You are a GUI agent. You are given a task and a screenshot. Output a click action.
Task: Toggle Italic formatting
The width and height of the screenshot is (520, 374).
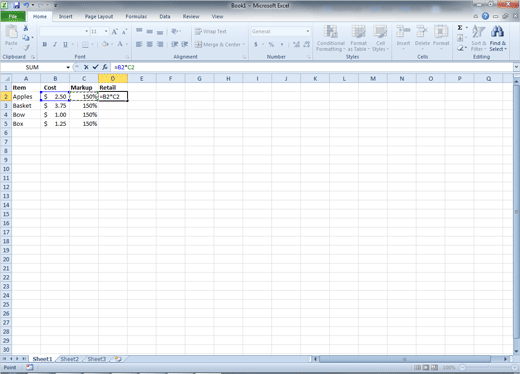(55, 44)
